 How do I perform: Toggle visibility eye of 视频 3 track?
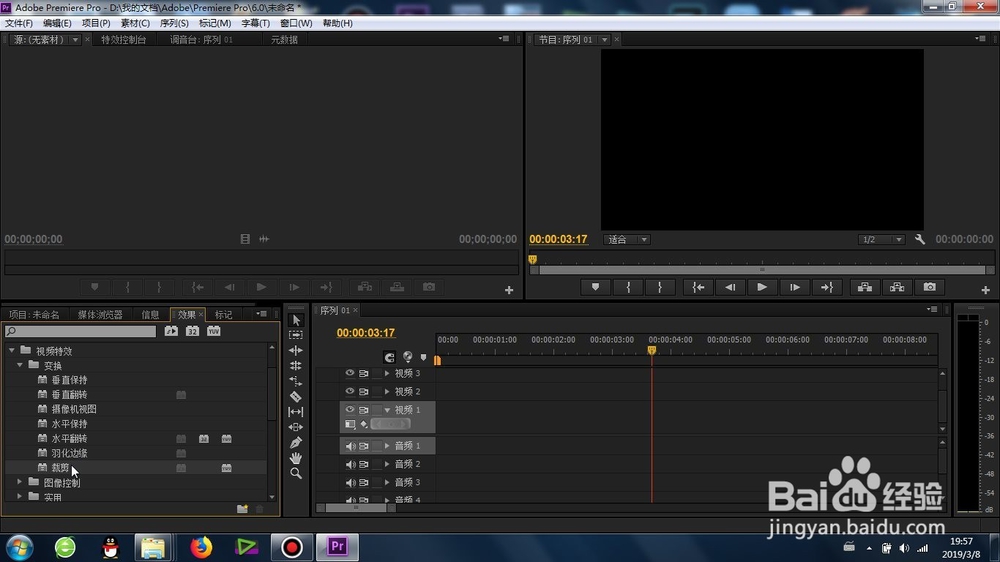point(349,373)
